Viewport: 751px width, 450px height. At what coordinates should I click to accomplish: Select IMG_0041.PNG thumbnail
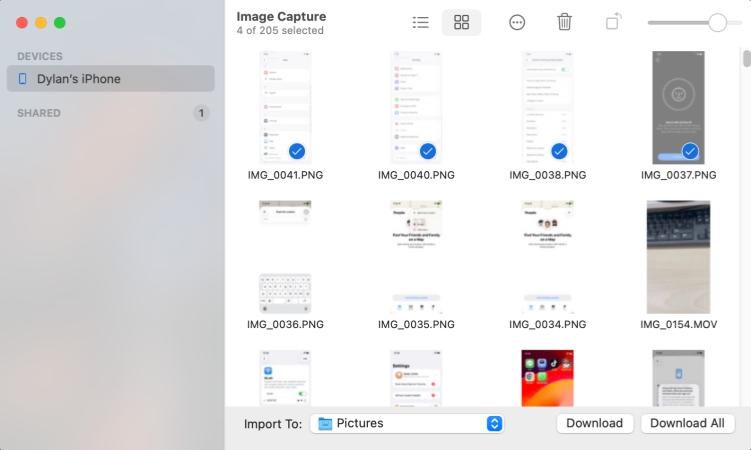[285, 108]
